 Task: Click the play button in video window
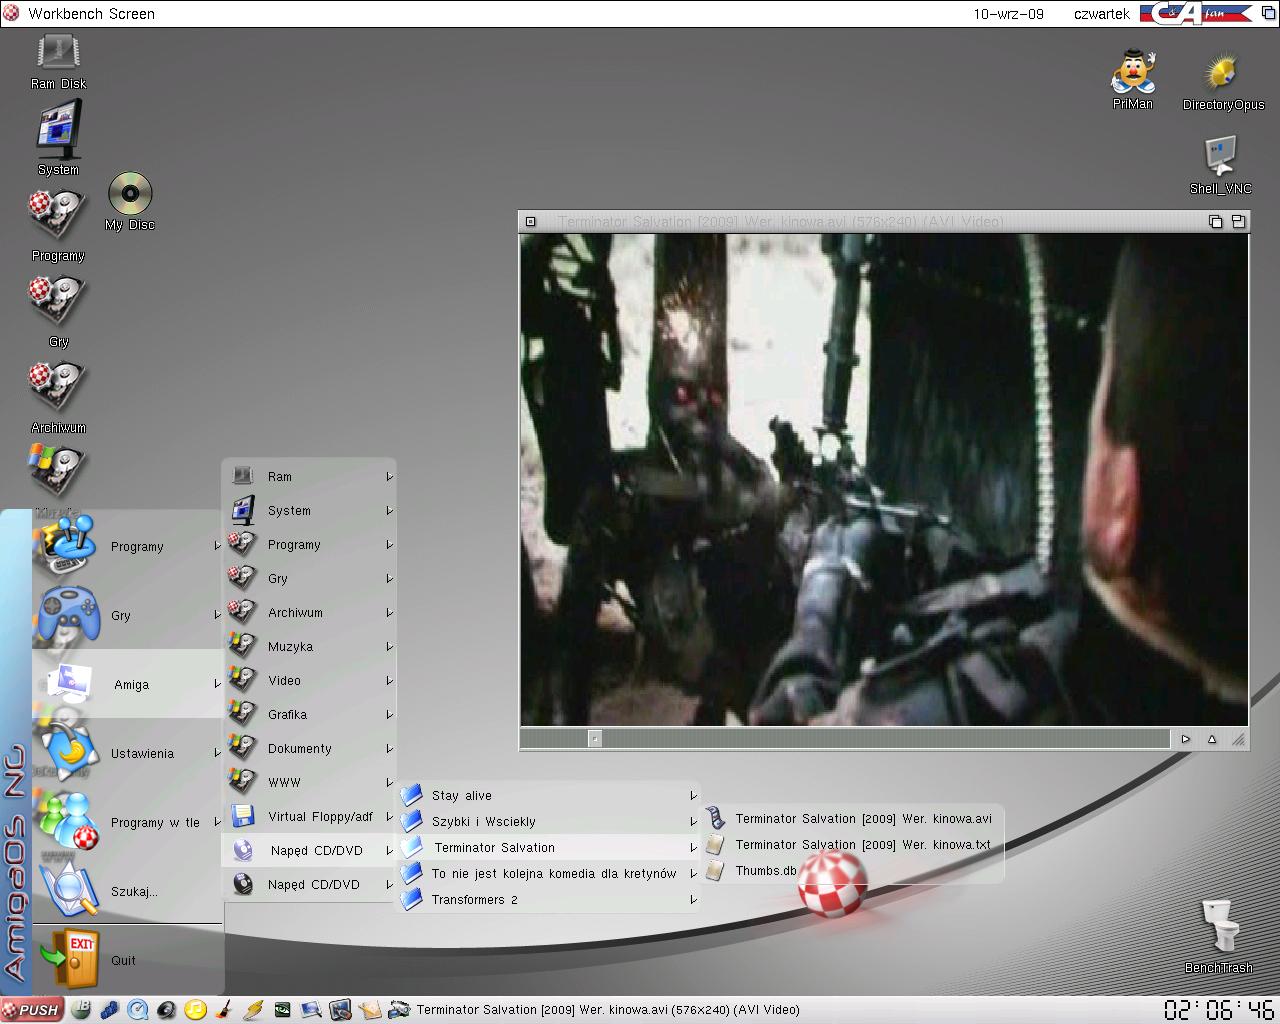1185,739
